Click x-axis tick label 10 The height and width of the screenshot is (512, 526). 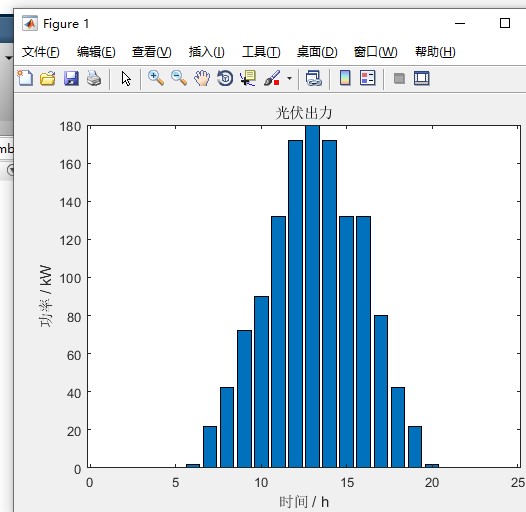coord(261,482)
